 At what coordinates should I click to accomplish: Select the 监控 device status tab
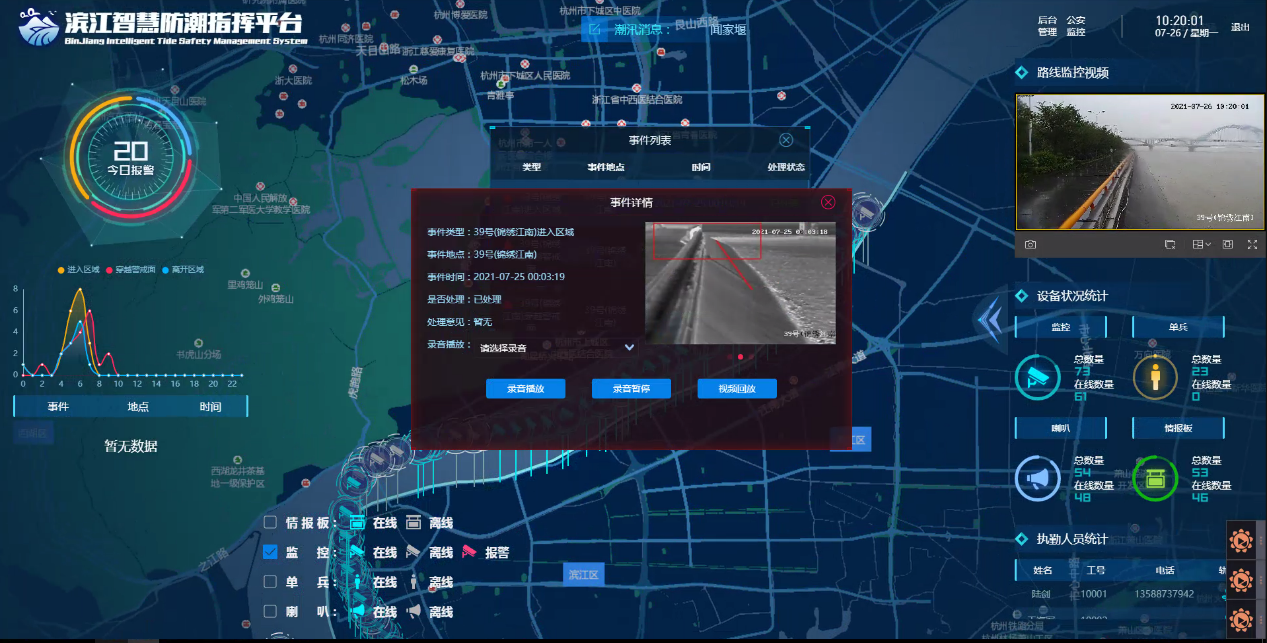[x=1060, y=327]
